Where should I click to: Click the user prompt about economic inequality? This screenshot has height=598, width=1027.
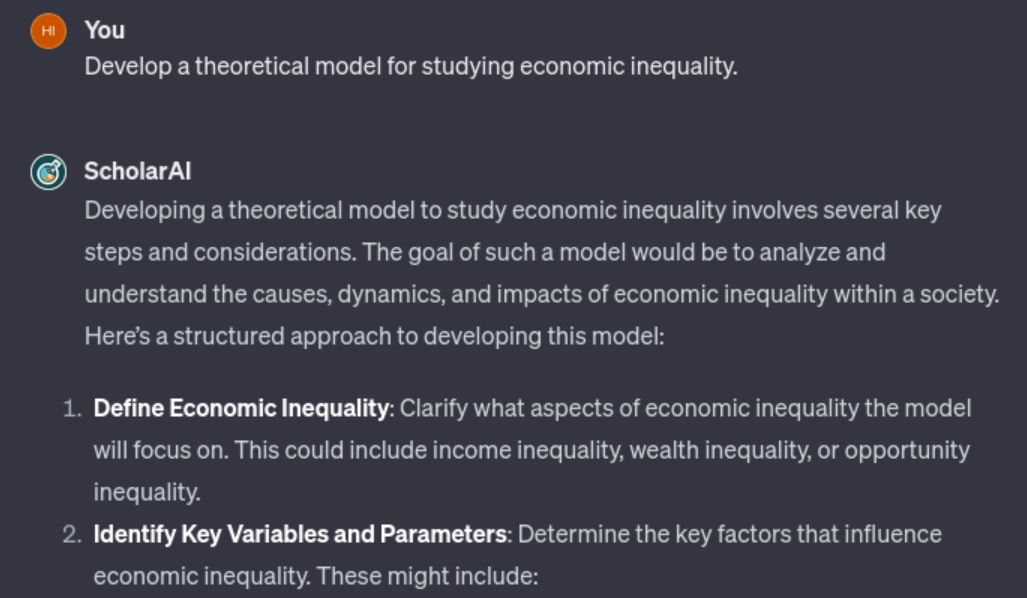point(410,67)
